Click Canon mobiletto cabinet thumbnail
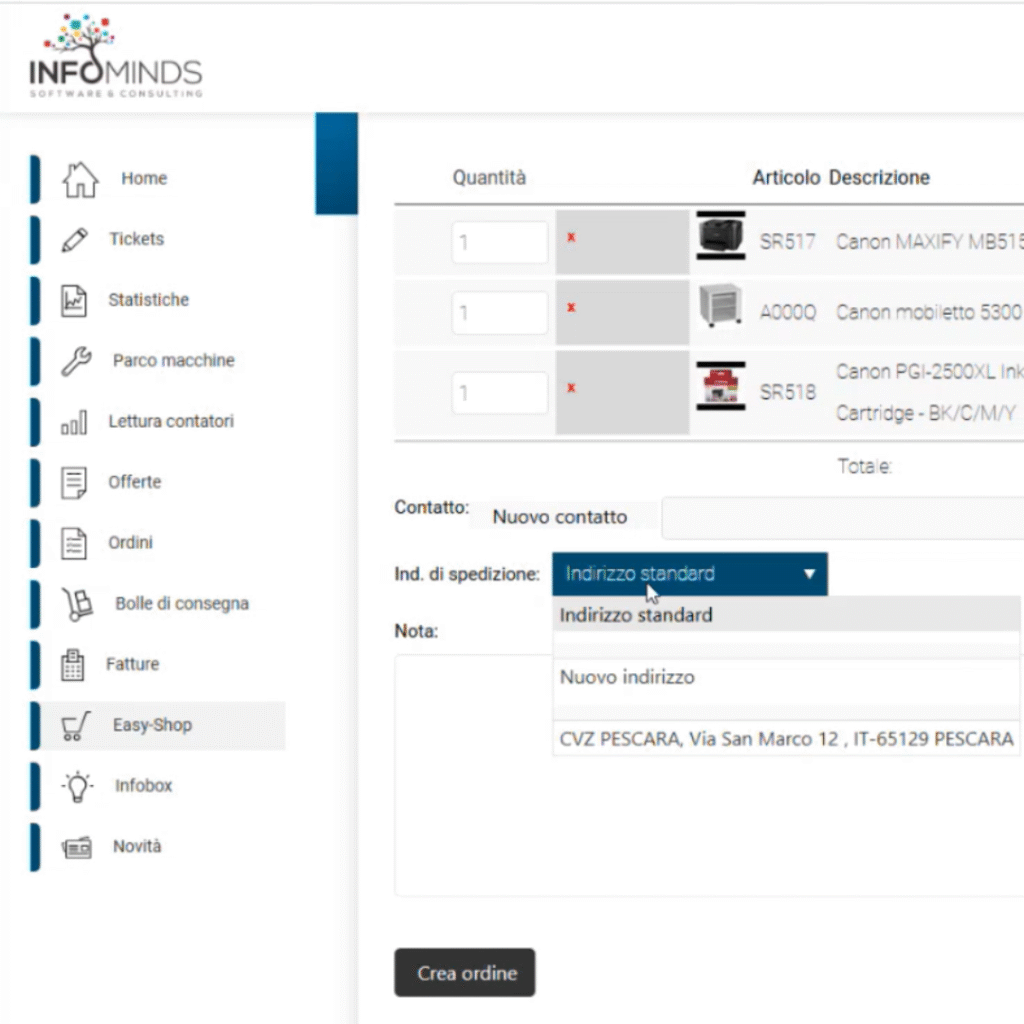1024x1024 pixels. pyautogui.click(x=720, y=306)
